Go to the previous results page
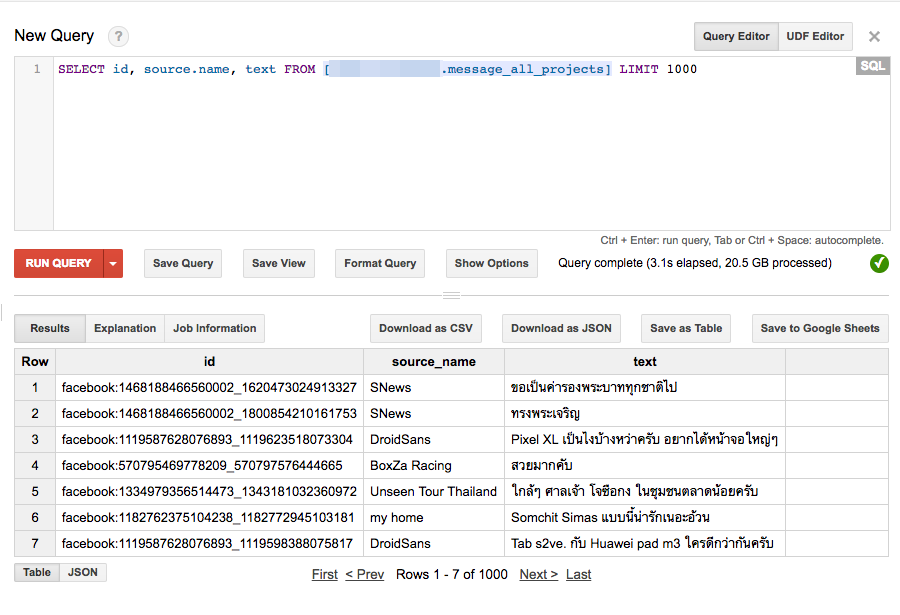 [364, 574]
